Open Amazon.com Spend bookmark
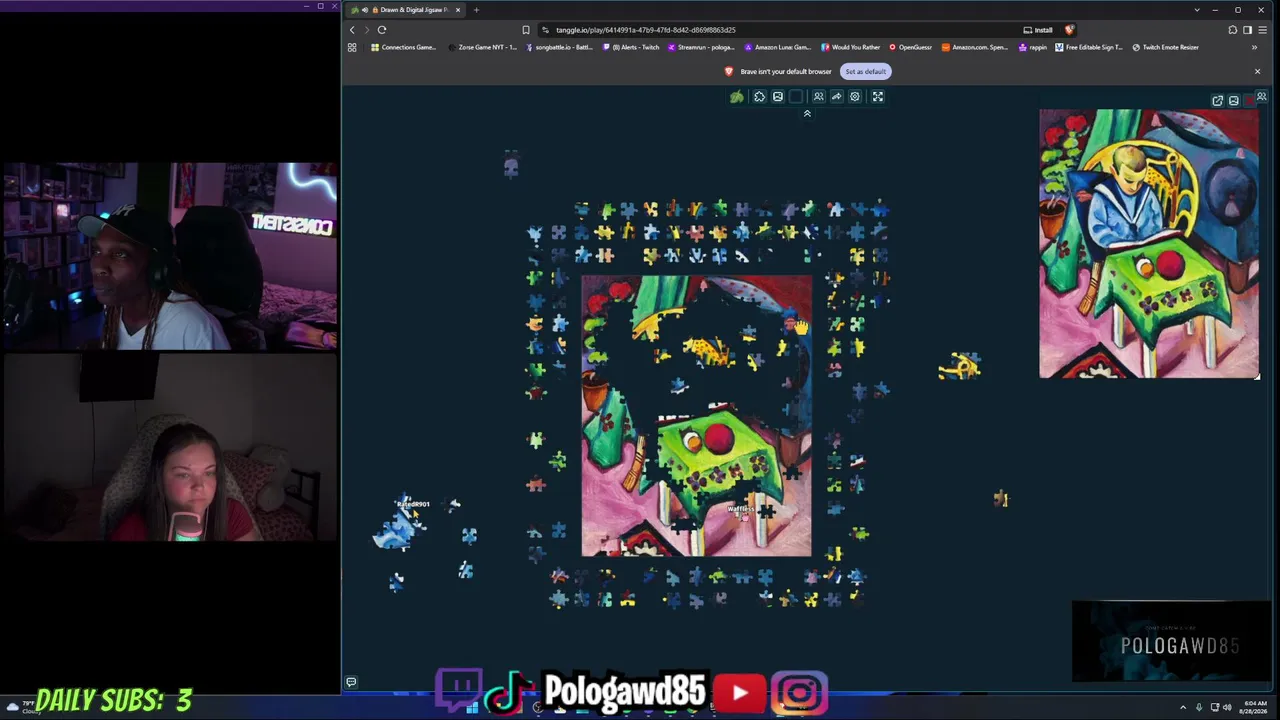Image resolution: width=1280 pixels, height=720 pixels. [976, 47]
